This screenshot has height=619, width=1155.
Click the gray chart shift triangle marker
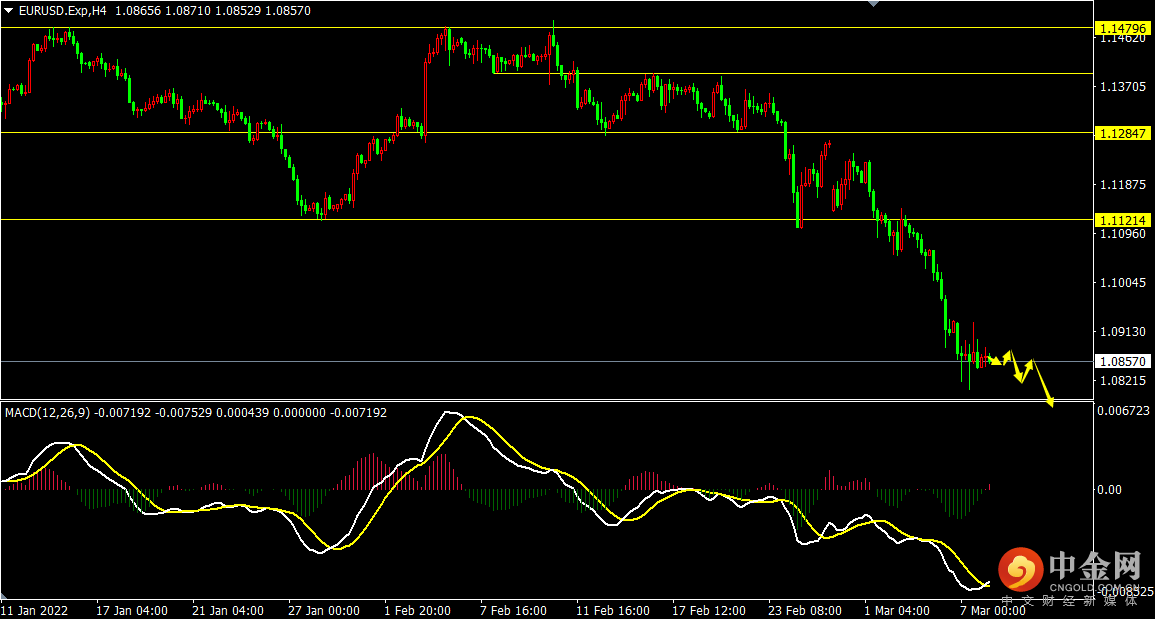(x=875, y=4)
